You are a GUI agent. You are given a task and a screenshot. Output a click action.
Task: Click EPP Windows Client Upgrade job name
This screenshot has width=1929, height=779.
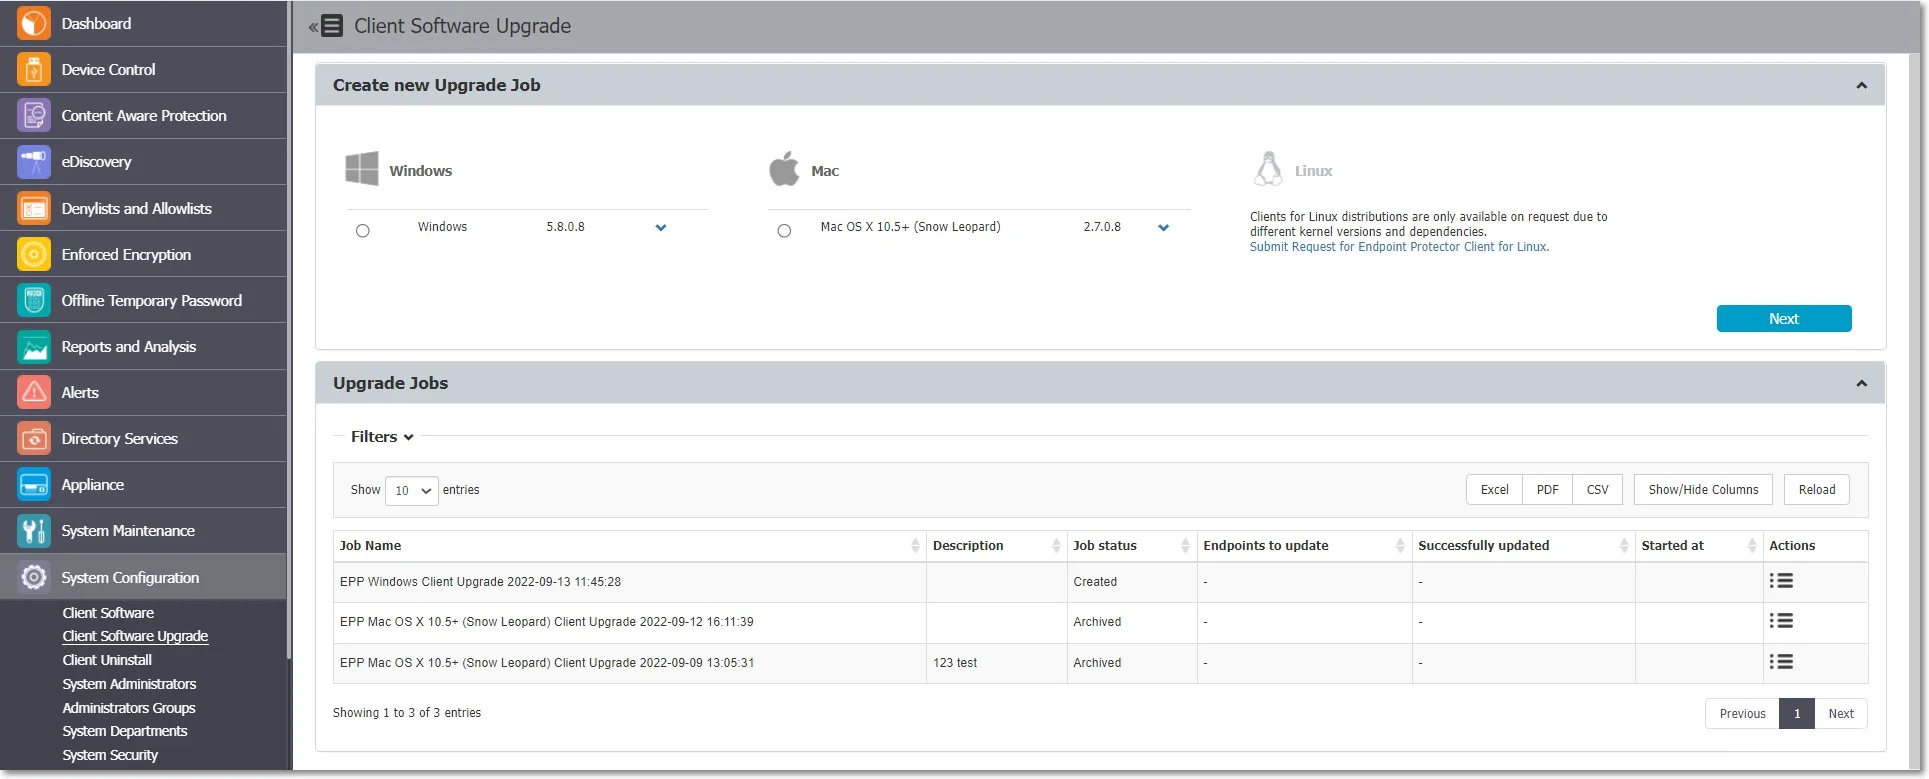coord(480,582)
